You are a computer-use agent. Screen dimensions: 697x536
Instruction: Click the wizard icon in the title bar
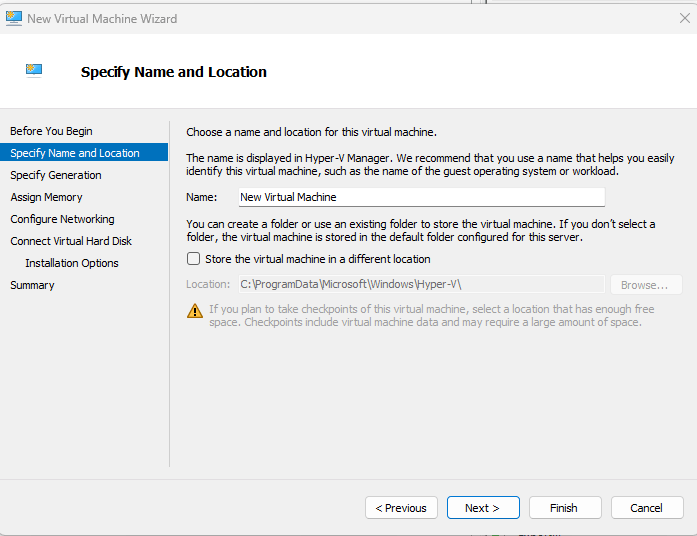[x=14, y=19]
